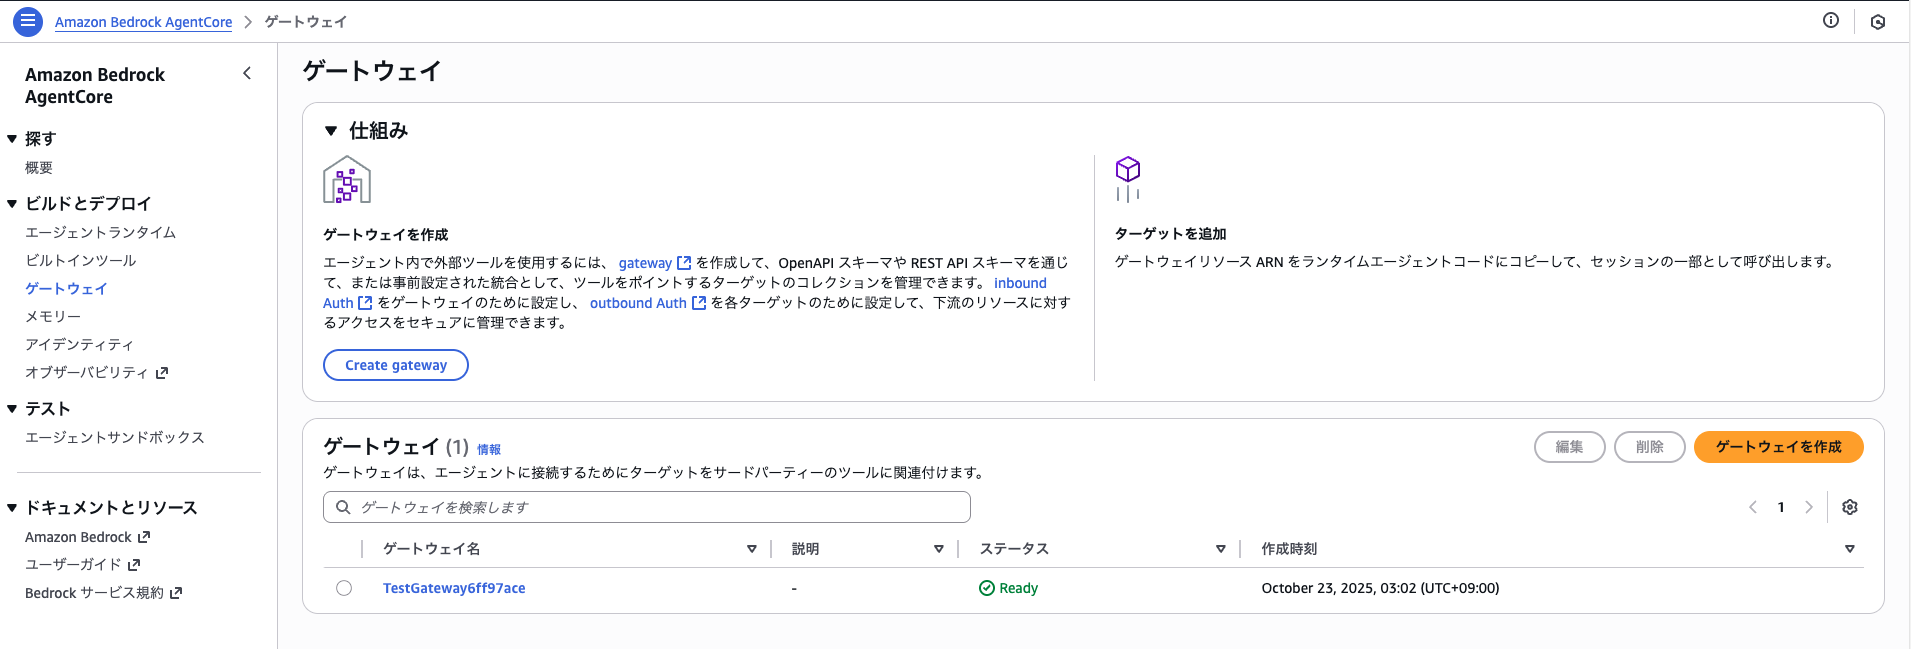Viewport: 1911px width, 649px height.
Task: Open ユーザーガイド sidebar link
Action: click(x=73, y=565)
